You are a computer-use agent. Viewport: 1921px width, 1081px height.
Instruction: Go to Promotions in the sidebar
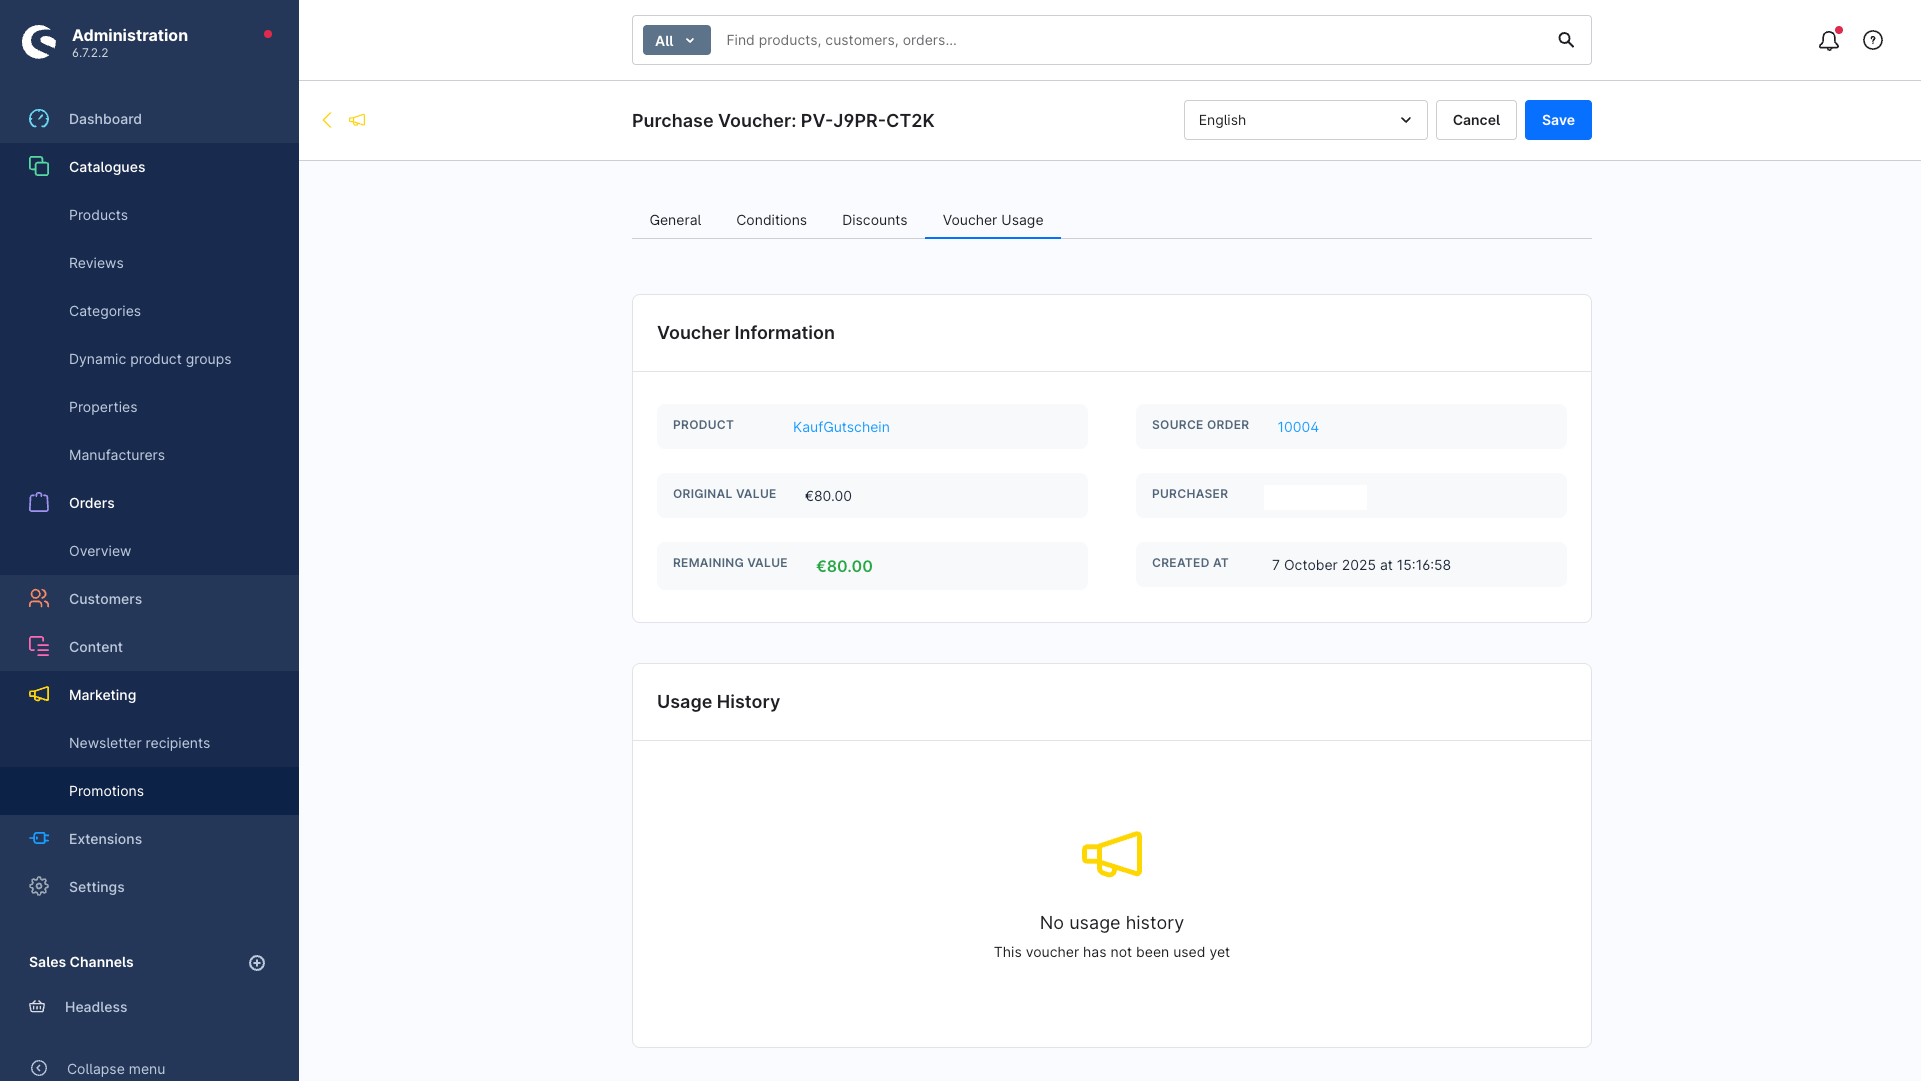click(106, 791)
